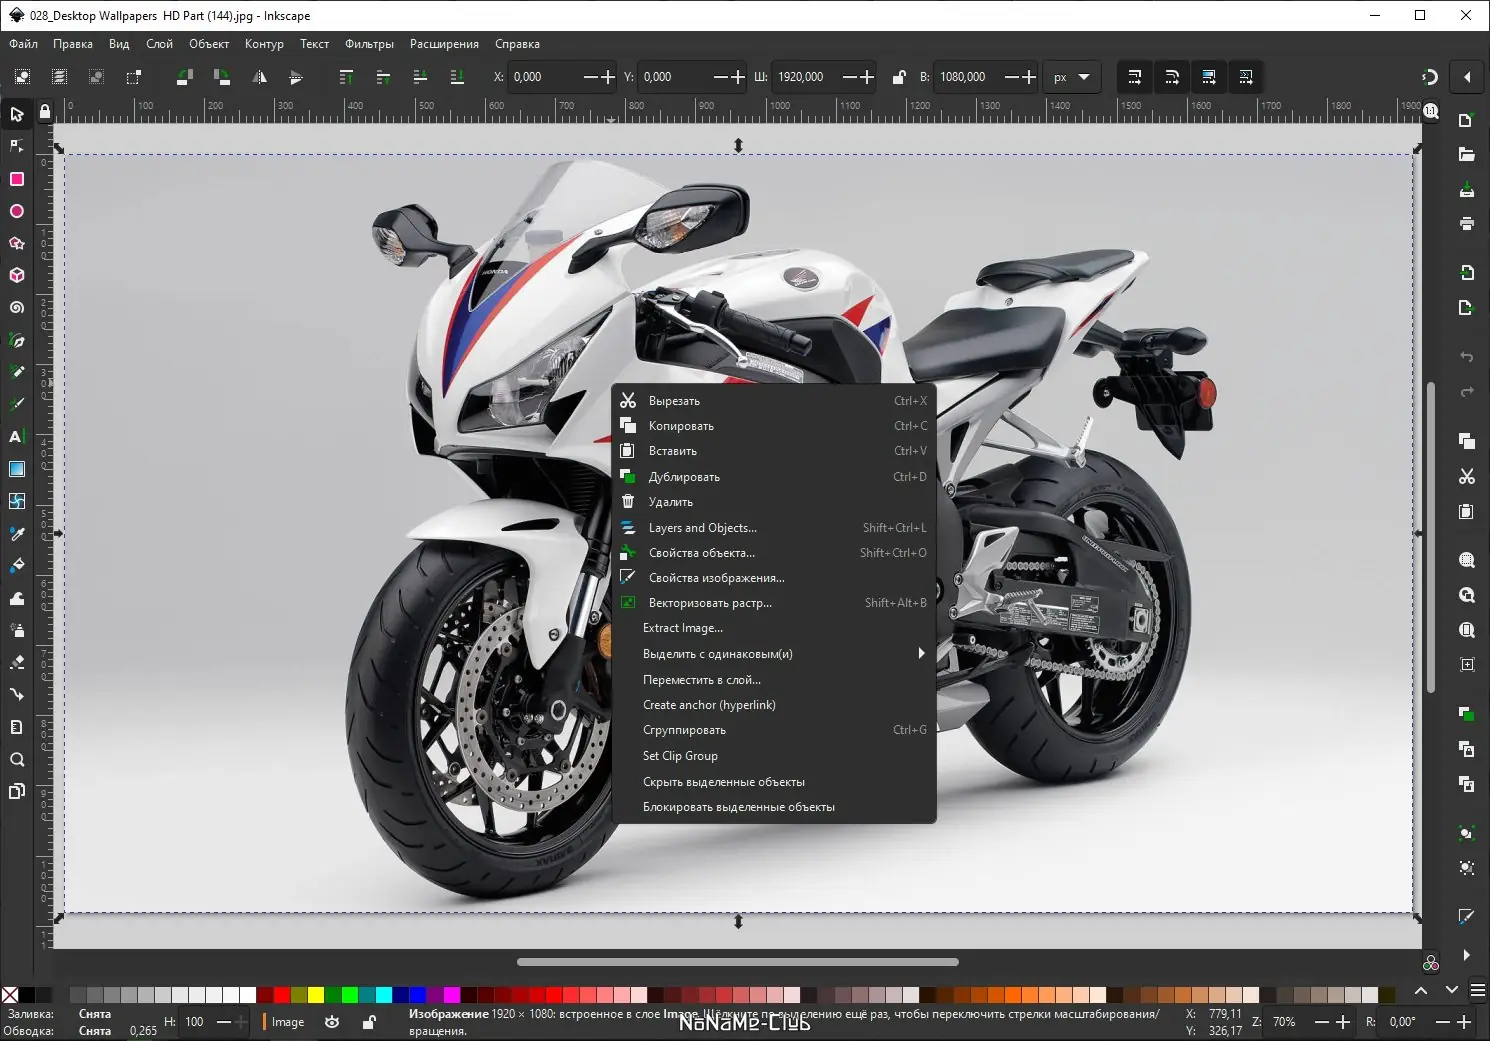Open the Файл menu
The width and height of the screenshot is (1490, 1041).
(x=23, y=44)
